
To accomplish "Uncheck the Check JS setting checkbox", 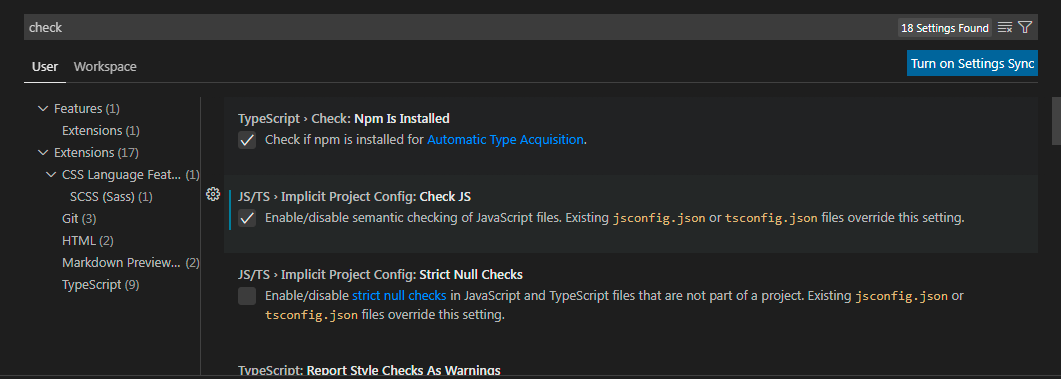I will (247, 218).
